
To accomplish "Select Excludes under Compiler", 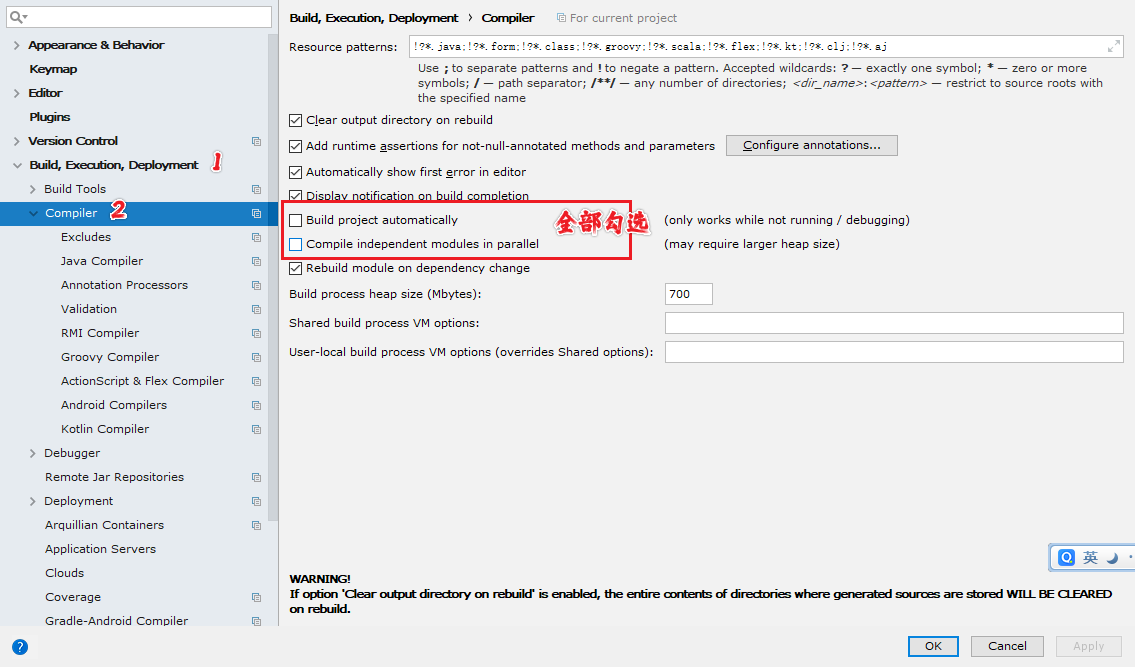I will [86, 237].
